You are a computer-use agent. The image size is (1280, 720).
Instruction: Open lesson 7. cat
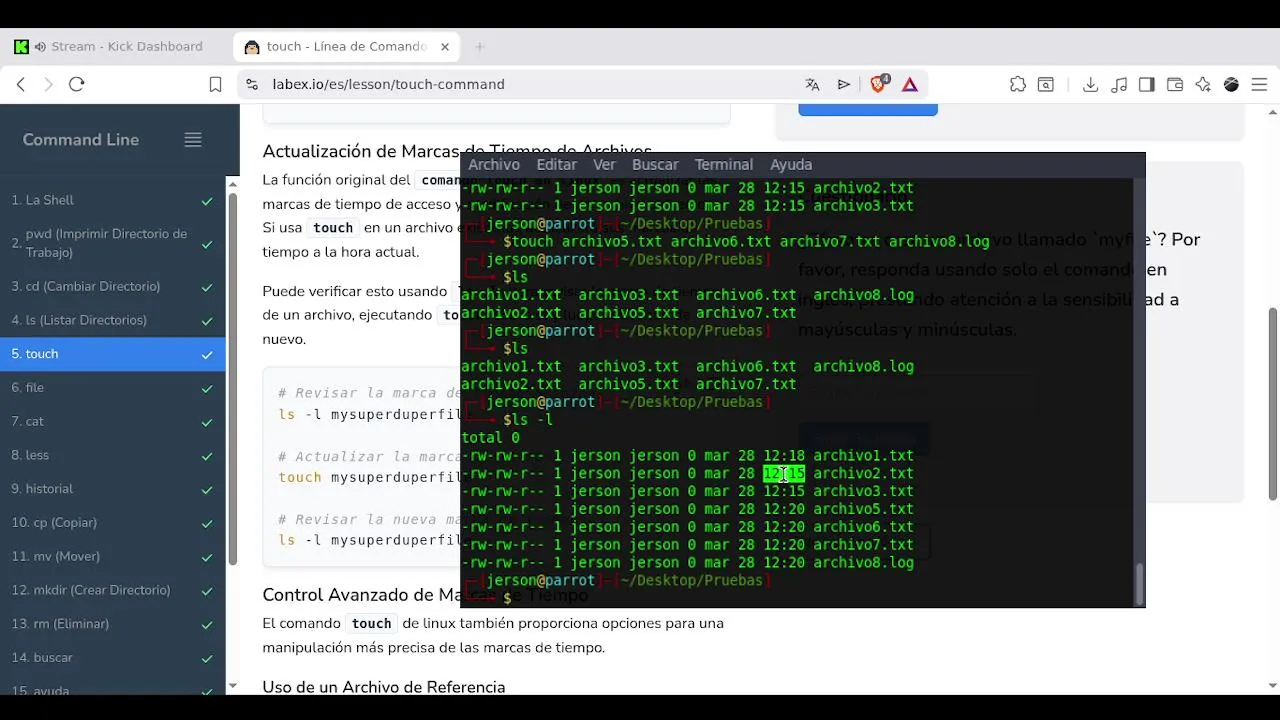[112, 422]
